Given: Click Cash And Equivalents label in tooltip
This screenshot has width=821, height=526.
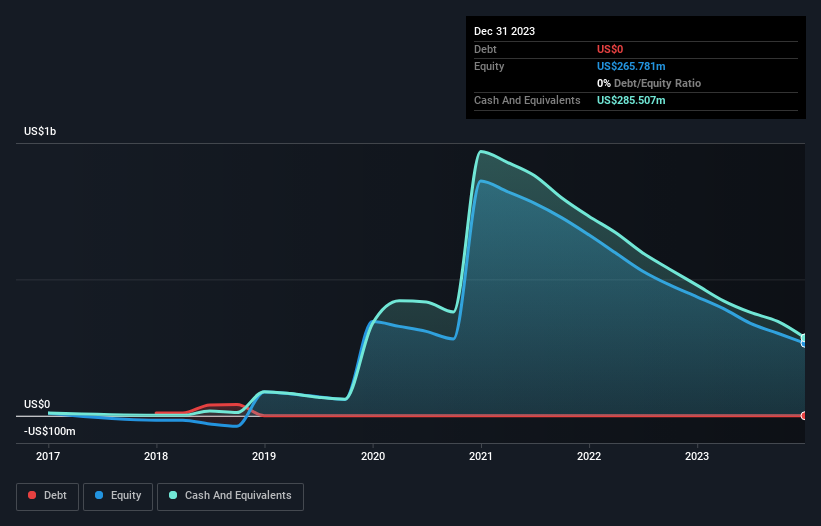Looking at the screenshot, I should tap(527, 100).
